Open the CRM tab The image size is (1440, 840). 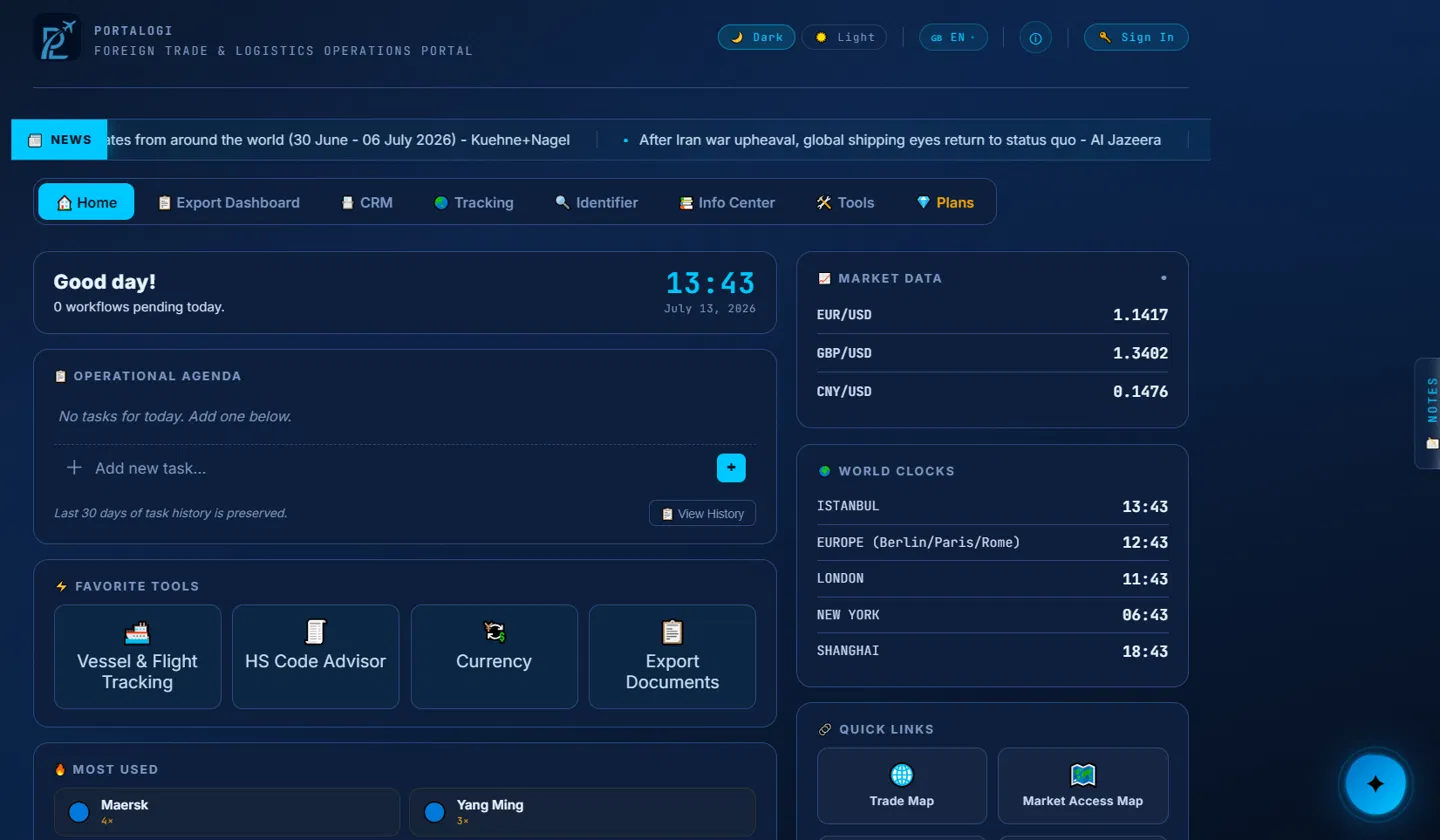click(x=367, y=202)
